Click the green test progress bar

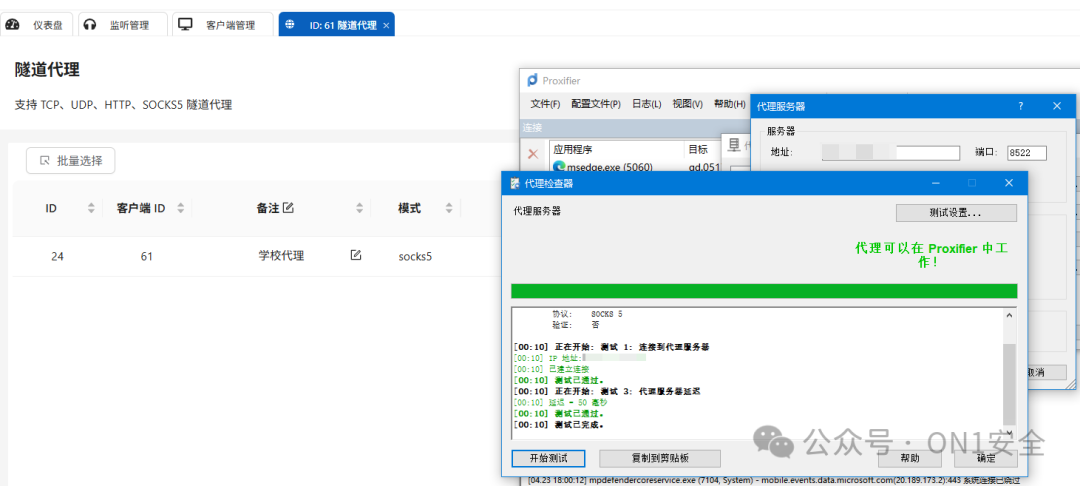coord(764,291)
